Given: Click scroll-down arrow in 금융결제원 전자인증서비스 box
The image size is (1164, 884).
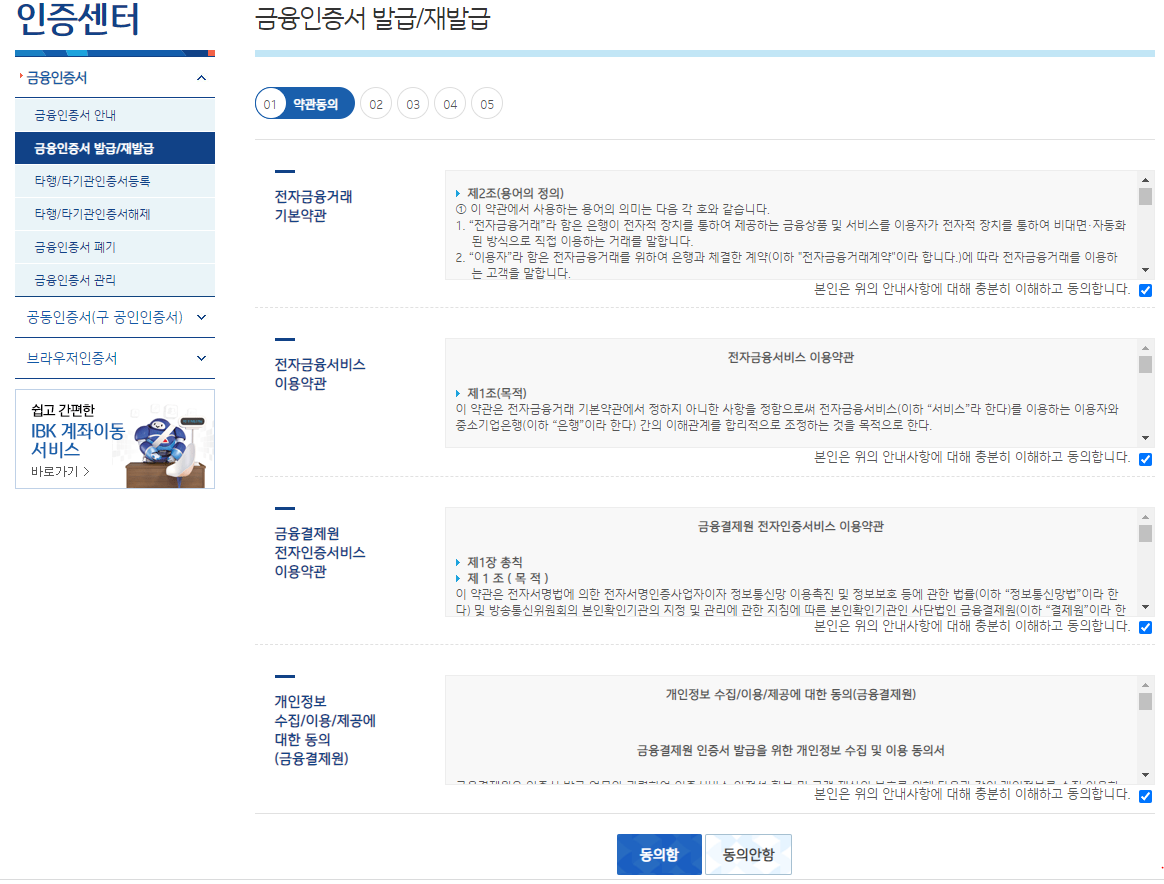Looking at the screenshot, I should pyautogui.click(x=1145, y=607).
